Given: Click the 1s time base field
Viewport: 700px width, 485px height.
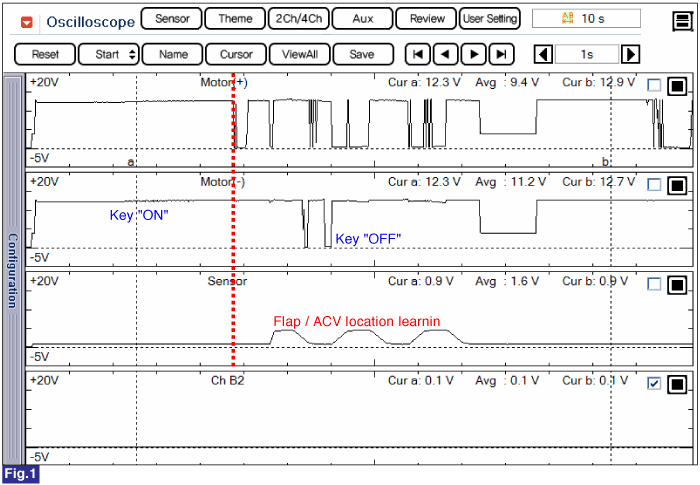Looking at the screenshot, I should click(x=587, y=54).
